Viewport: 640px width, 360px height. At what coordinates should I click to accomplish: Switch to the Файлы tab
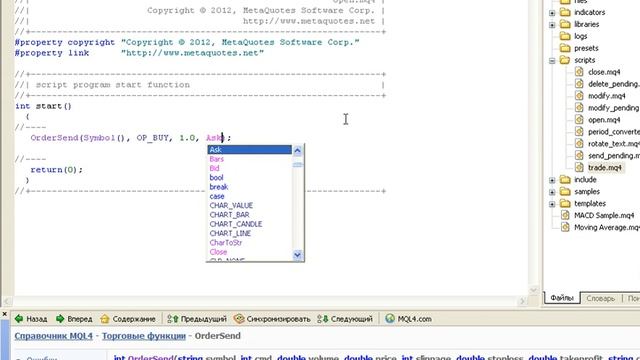[x=562, y=298]
